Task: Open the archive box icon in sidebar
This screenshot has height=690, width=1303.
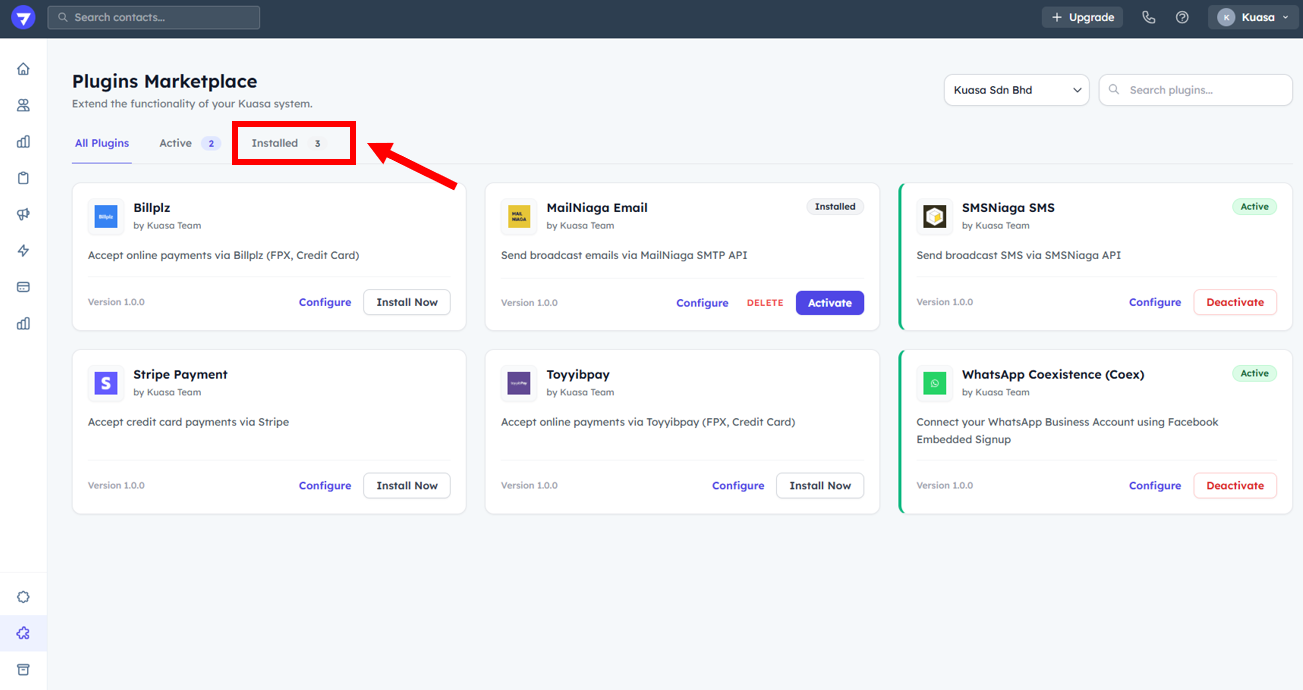Action: [x=23, y=669]
